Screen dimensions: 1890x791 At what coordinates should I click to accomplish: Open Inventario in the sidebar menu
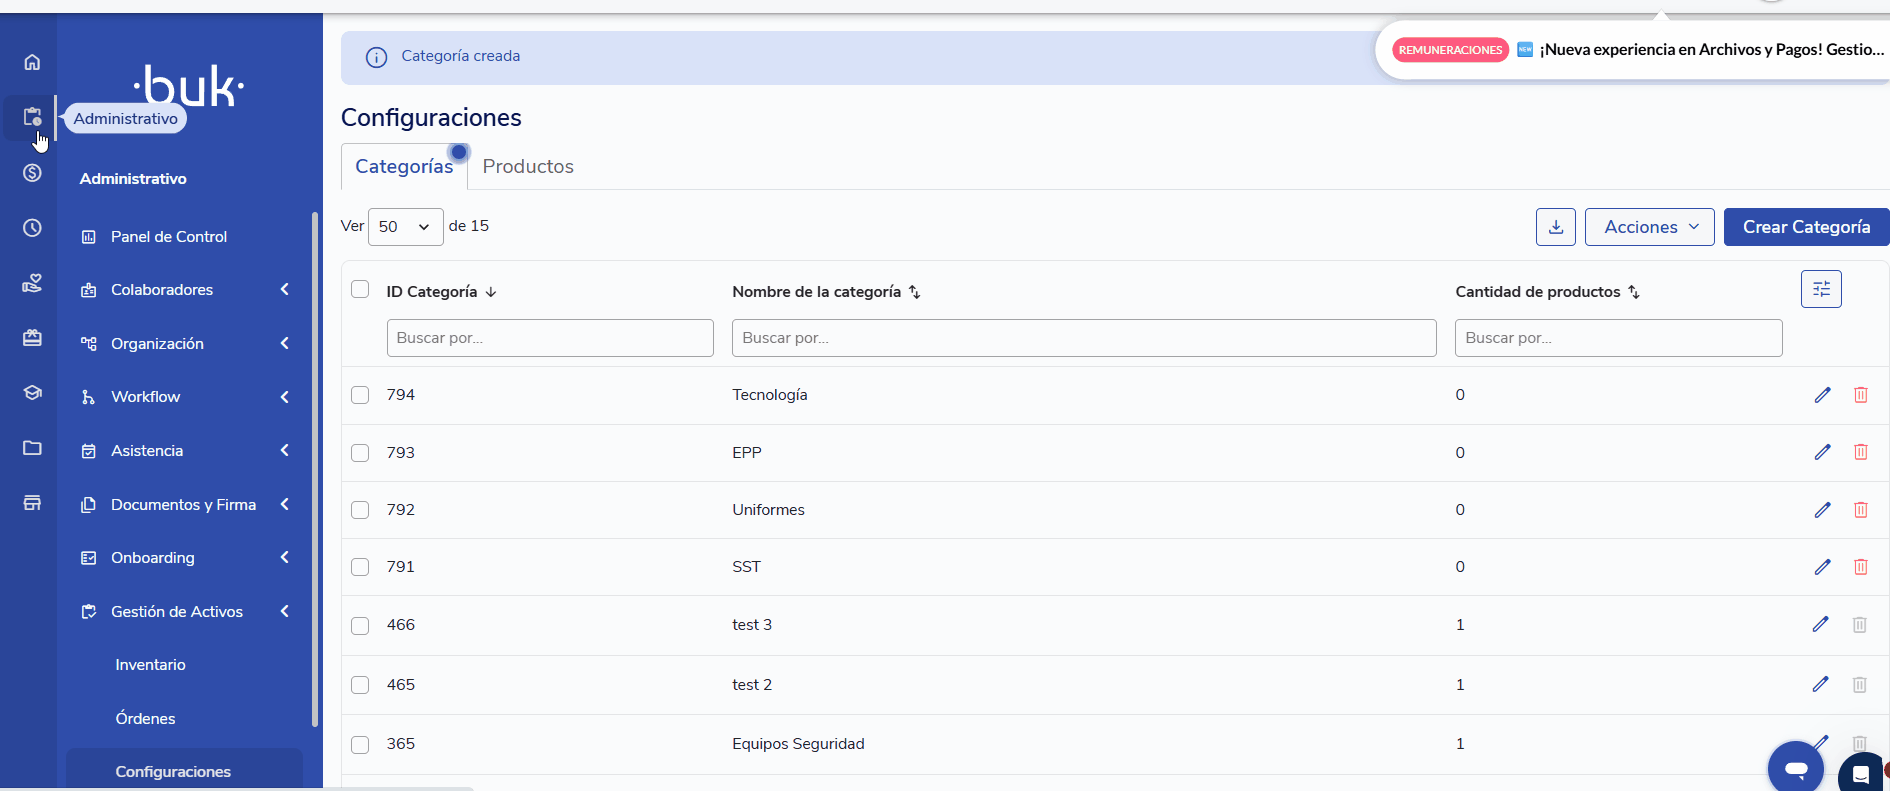tap(150, 665)
